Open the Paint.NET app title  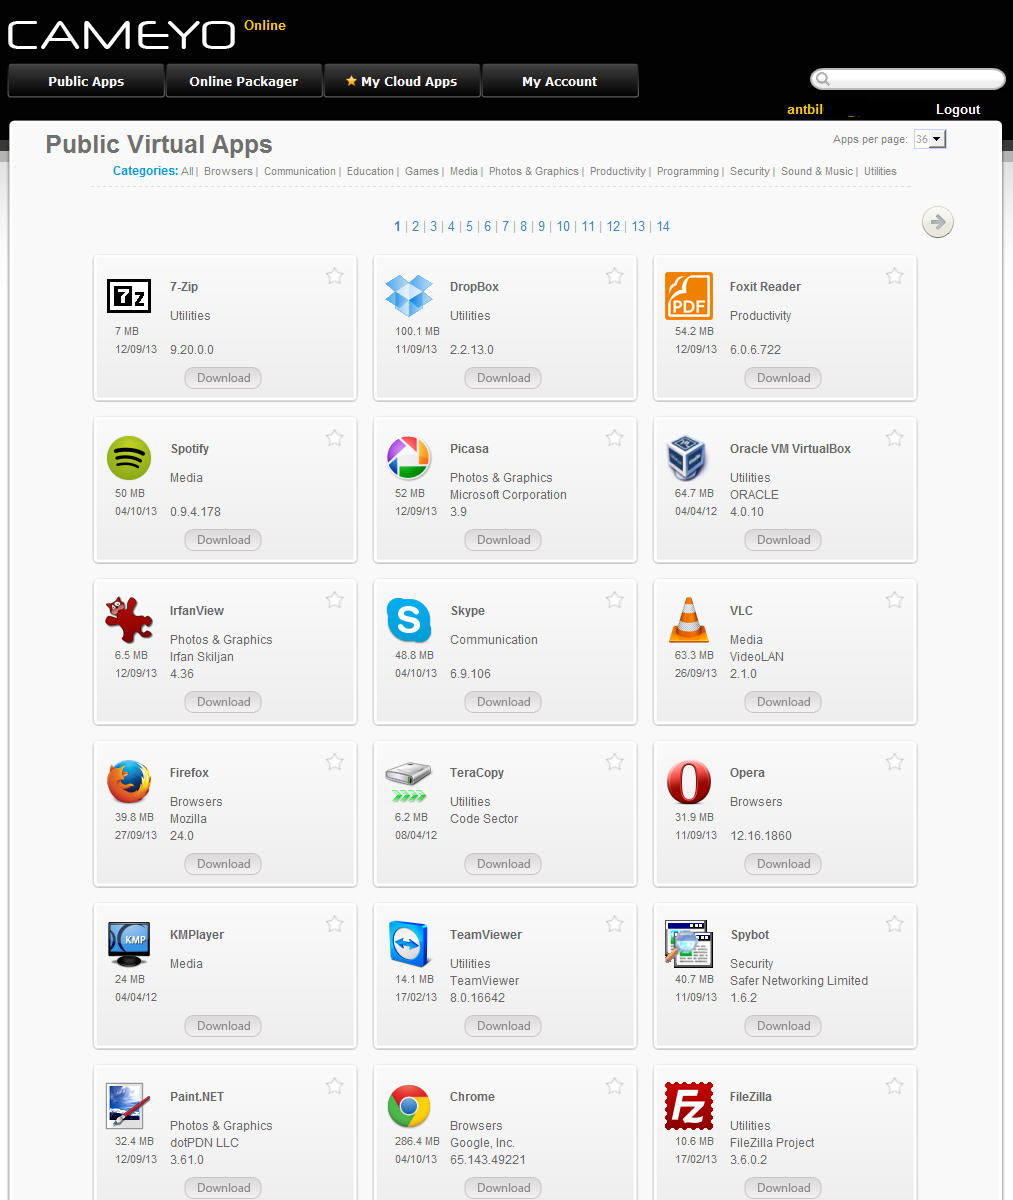point(197,1097)
